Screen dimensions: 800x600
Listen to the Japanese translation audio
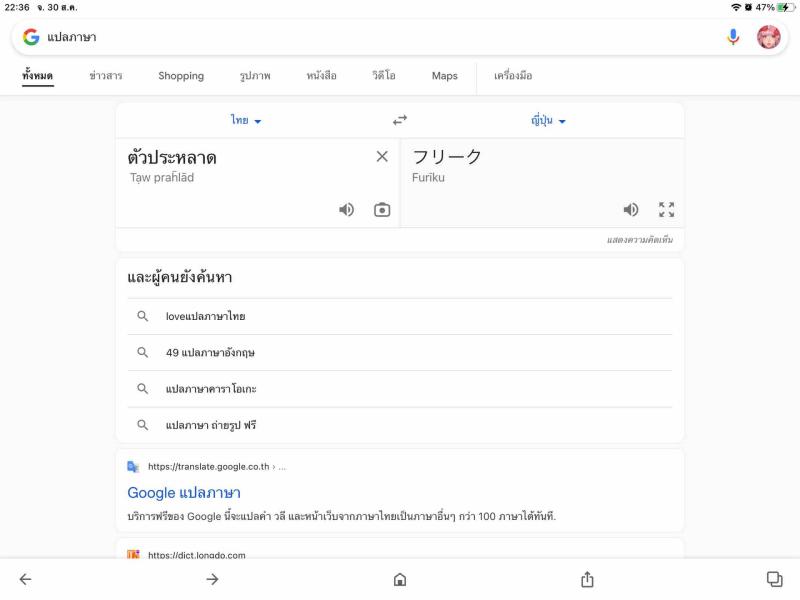(631, 210)
